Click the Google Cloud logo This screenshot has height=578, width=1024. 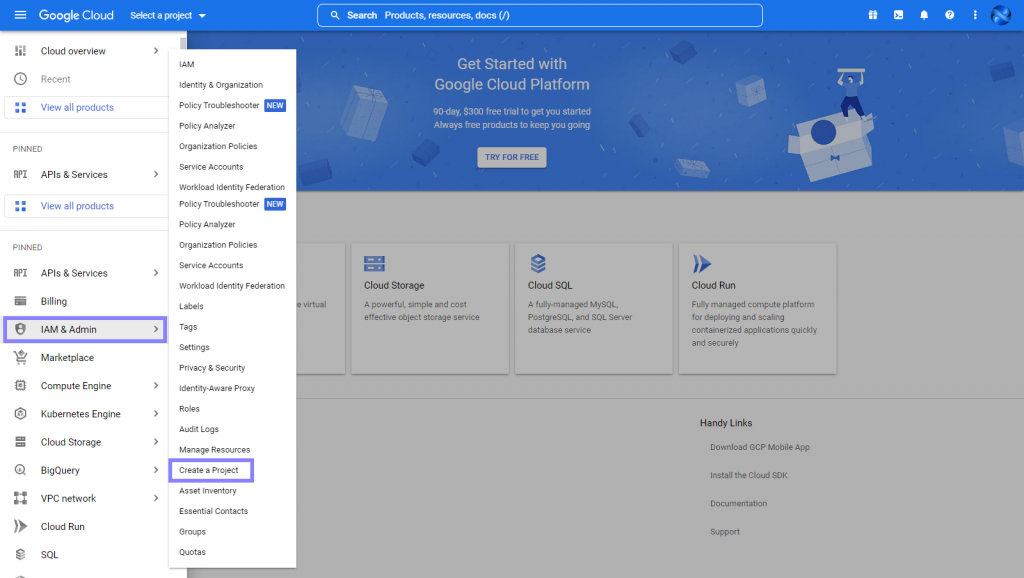point(76,15)
